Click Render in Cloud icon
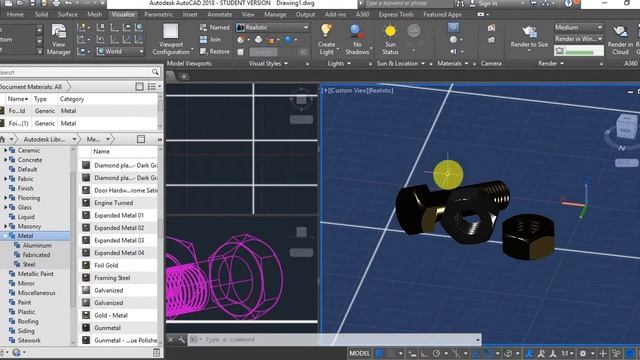 620,31
